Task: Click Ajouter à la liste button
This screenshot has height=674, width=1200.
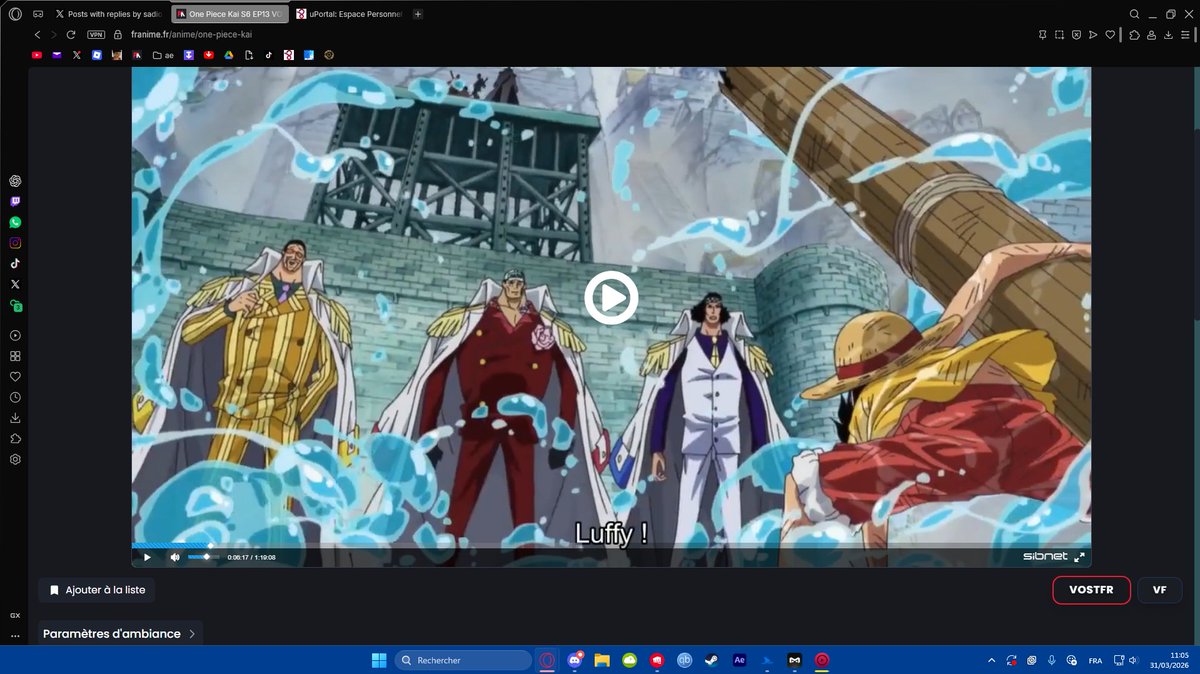Action: click(x=97, y=590)
